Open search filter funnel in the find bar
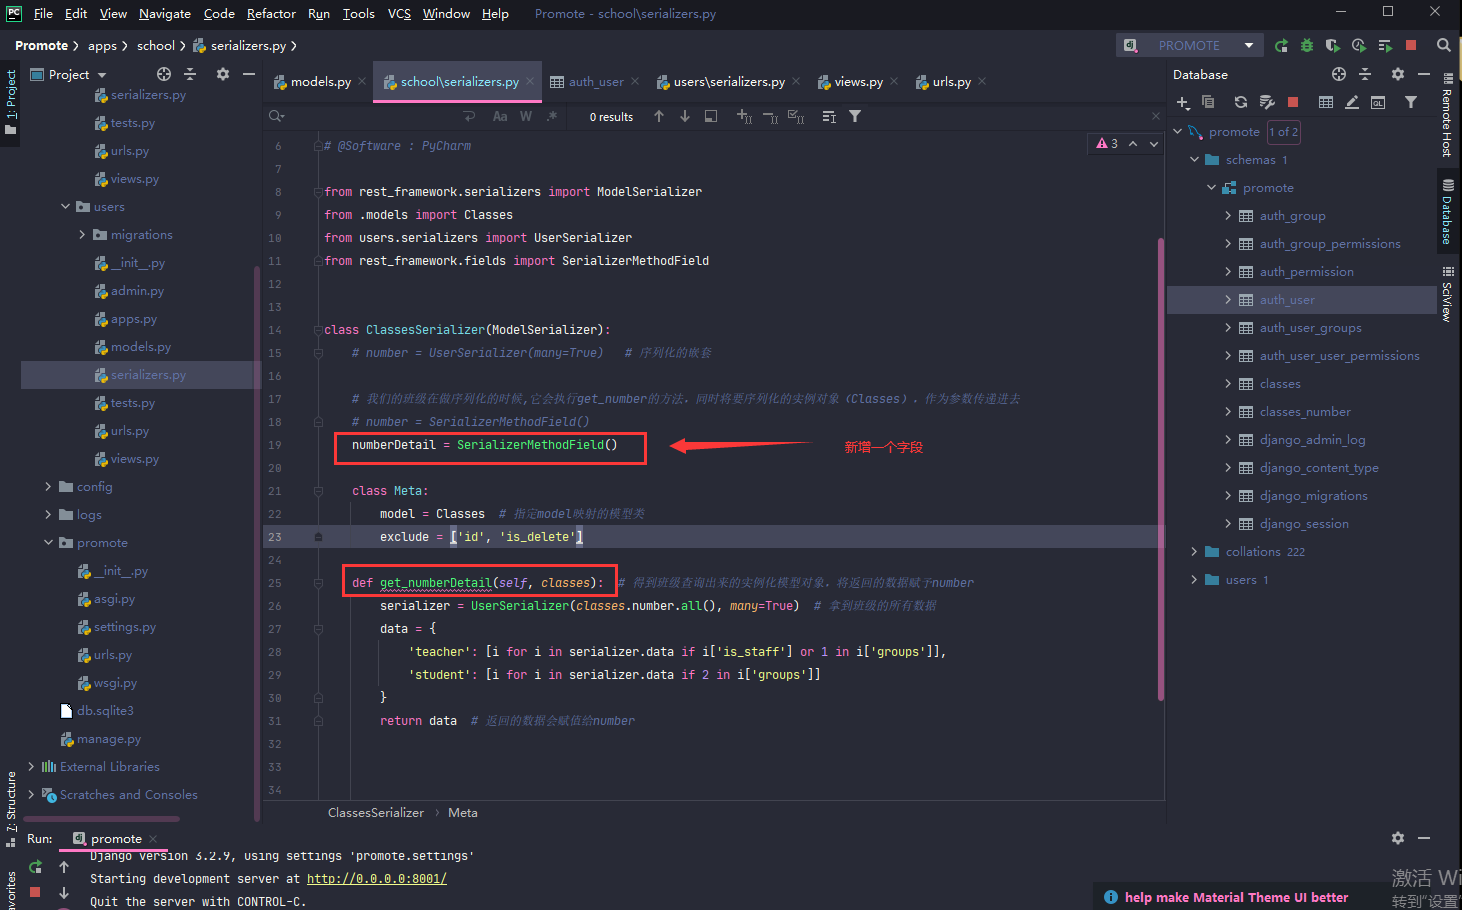This screenshot has width=1462, height=910. [855, 116]
